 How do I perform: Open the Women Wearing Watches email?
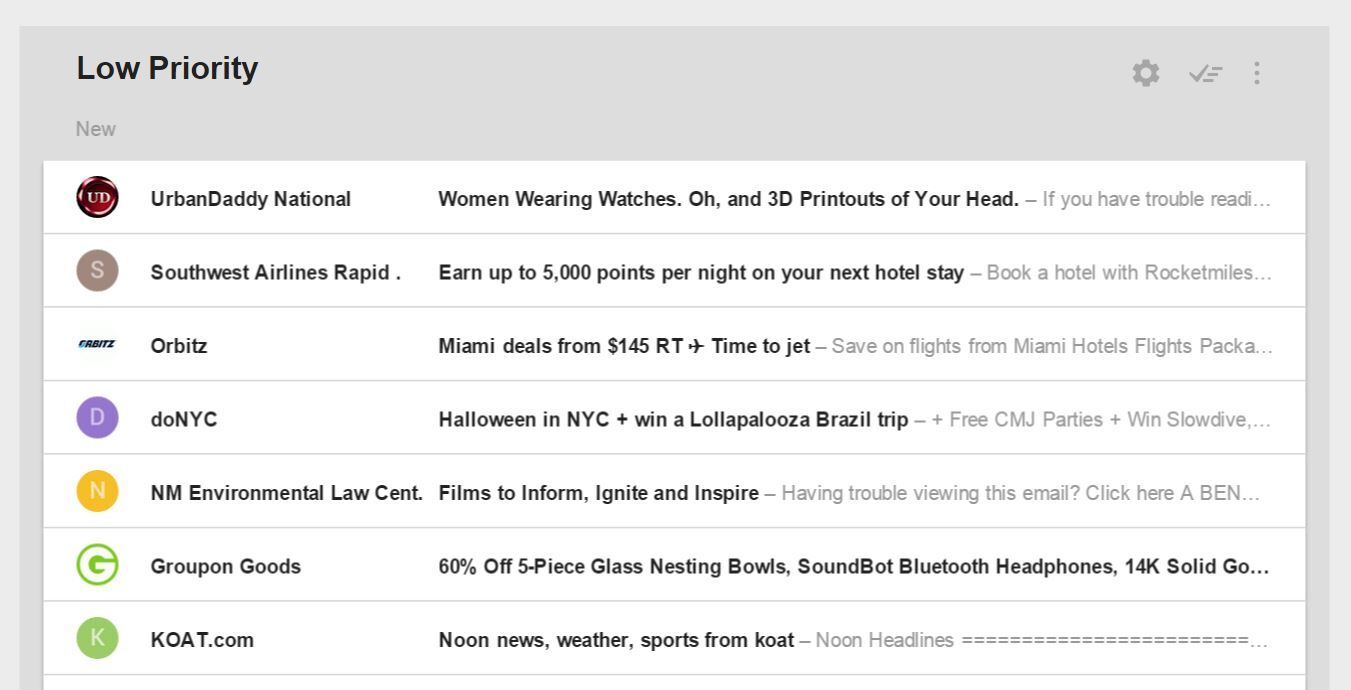point(728,199)
